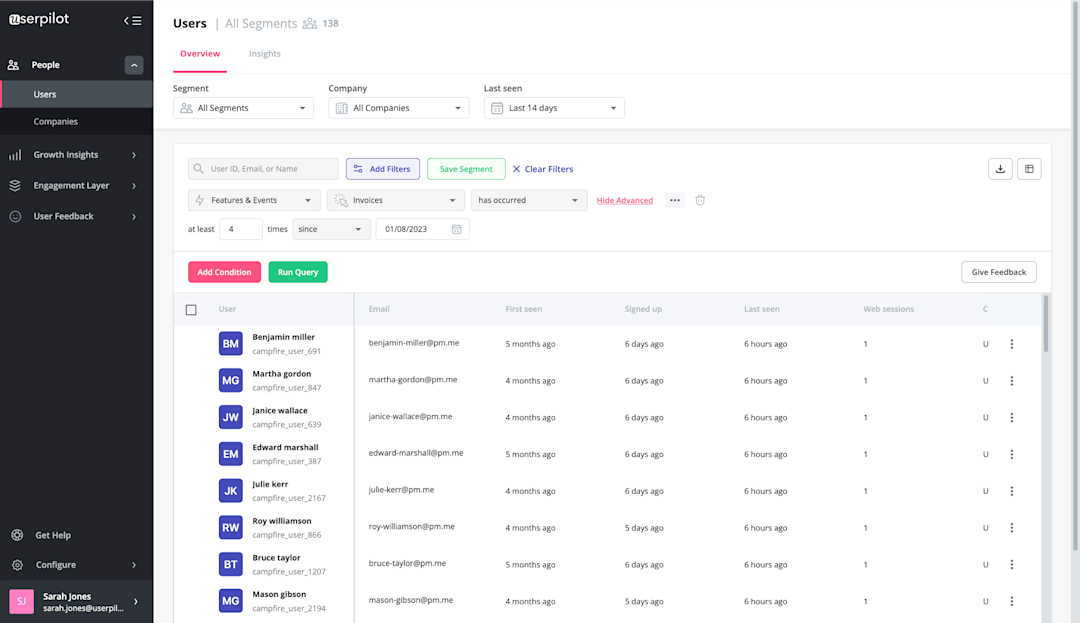
Task: Click the Hide Advanced link
Action: 625,200
